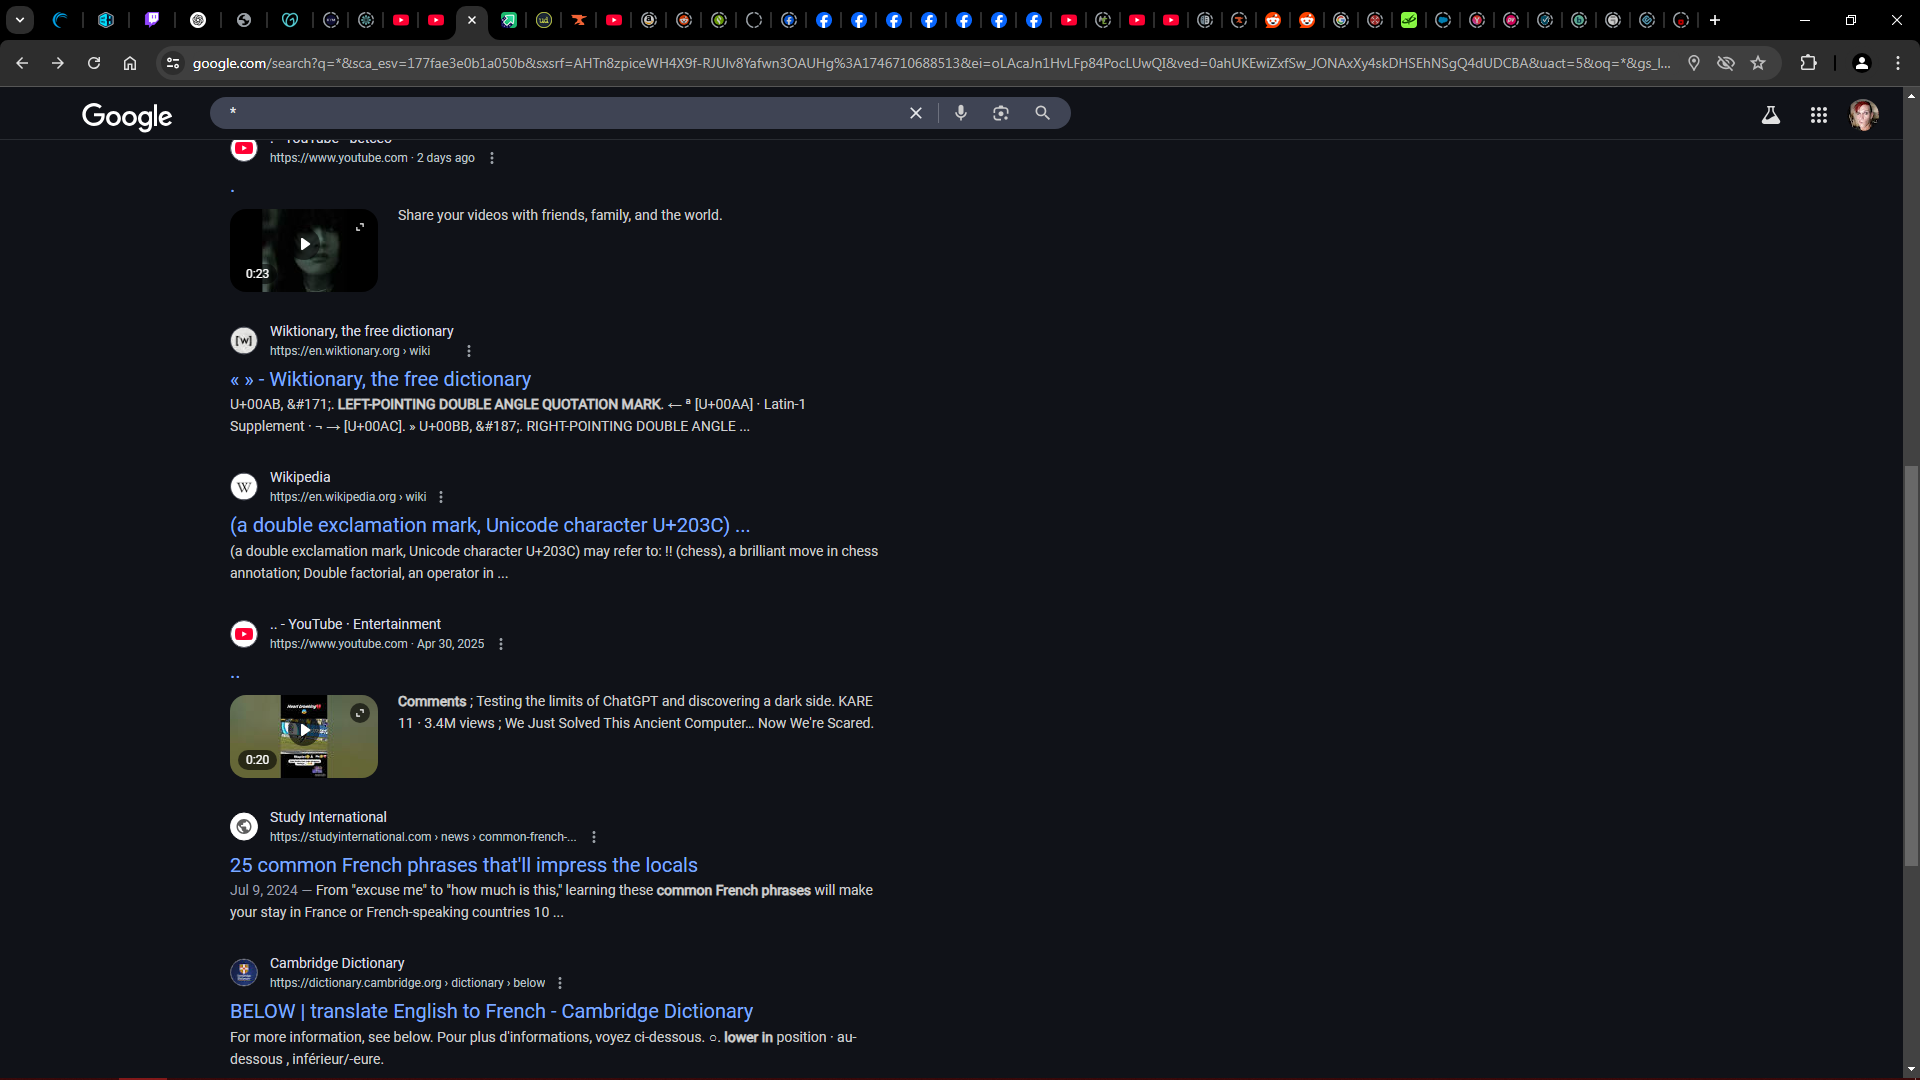Viewport: 1920px width, 1080px height.
Task: Open location permission icon in address bar
Action: pyautogui.click(x=1694, y=63)
